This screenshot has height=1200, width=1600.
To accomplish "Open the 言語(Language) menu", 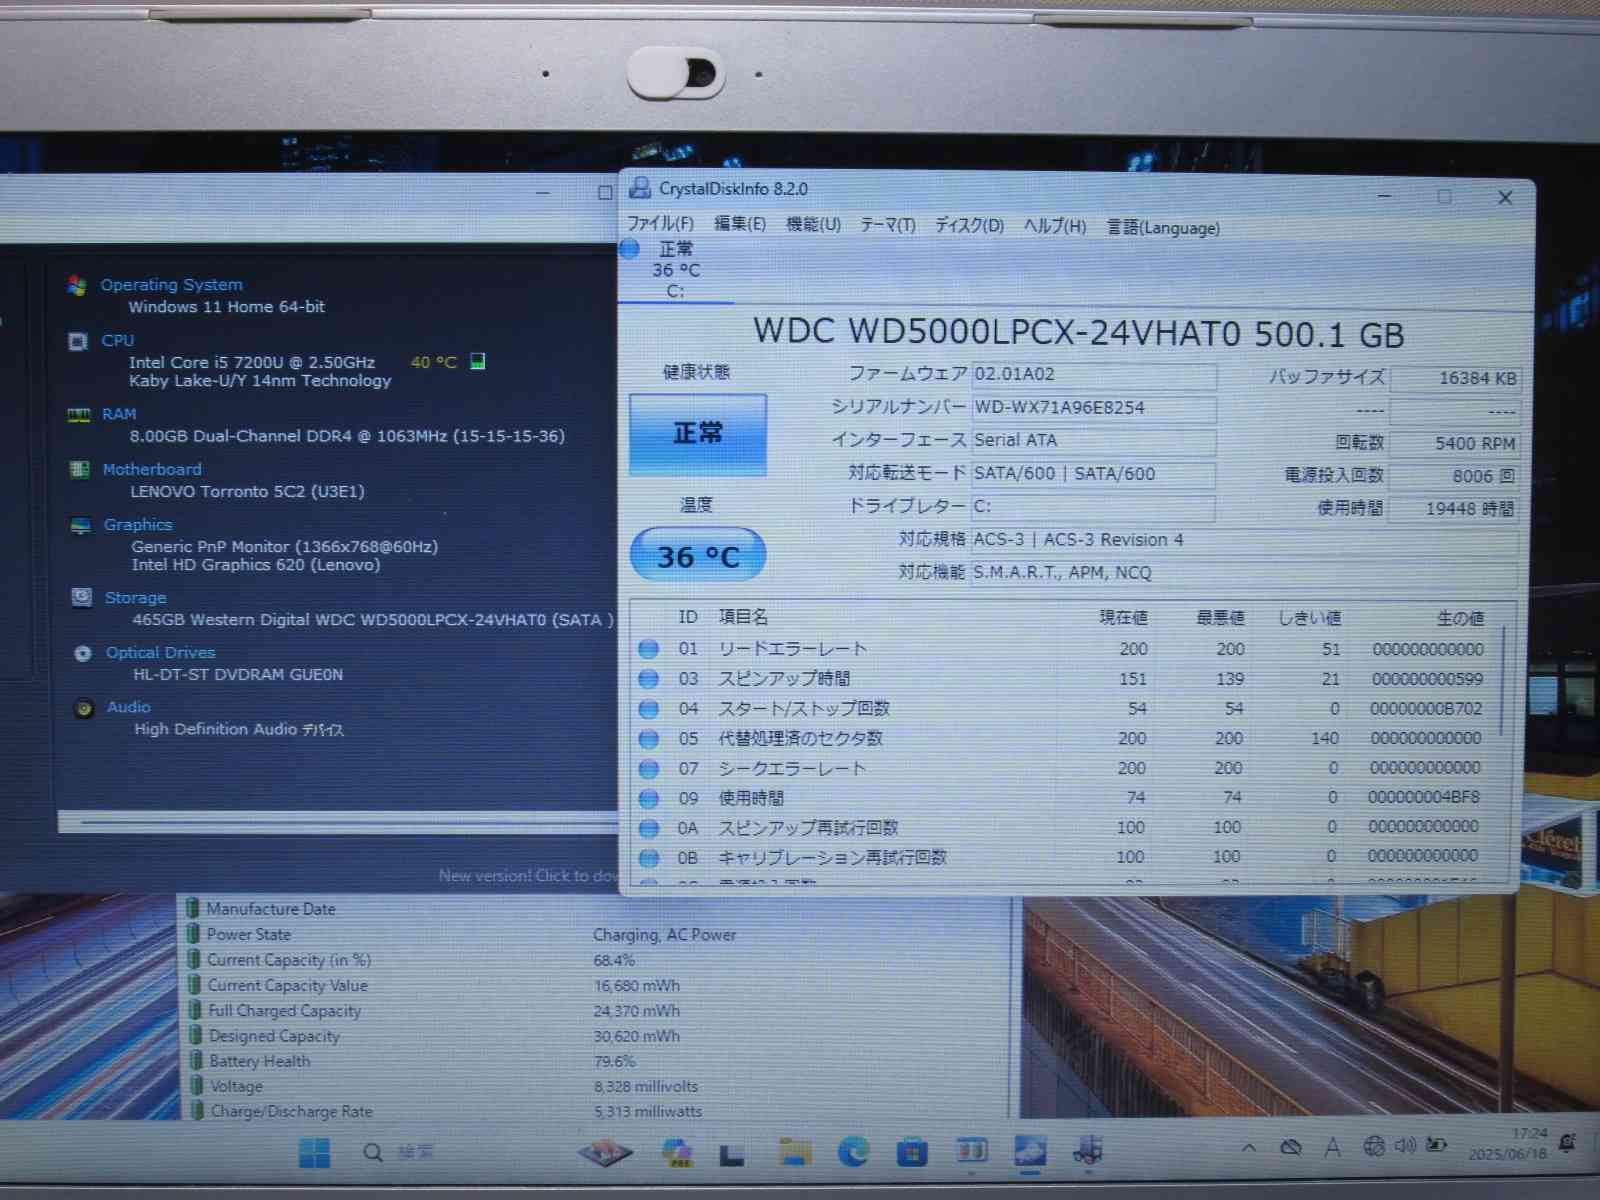I will coord(1163,228).
